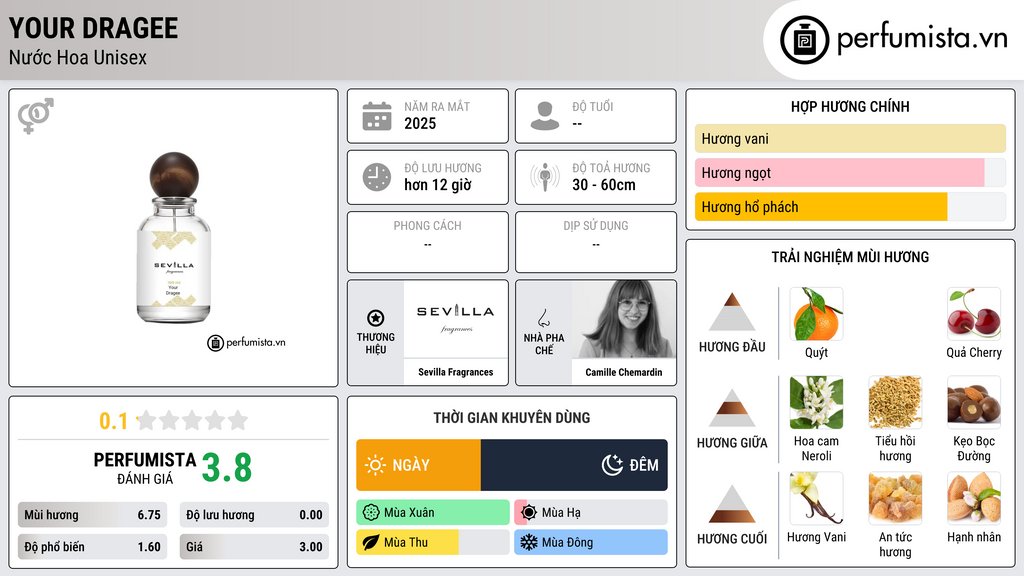1024x576 pixels.
Task: Click the sillage icon beside Độ toả hương
Action: tap(545, 177)
